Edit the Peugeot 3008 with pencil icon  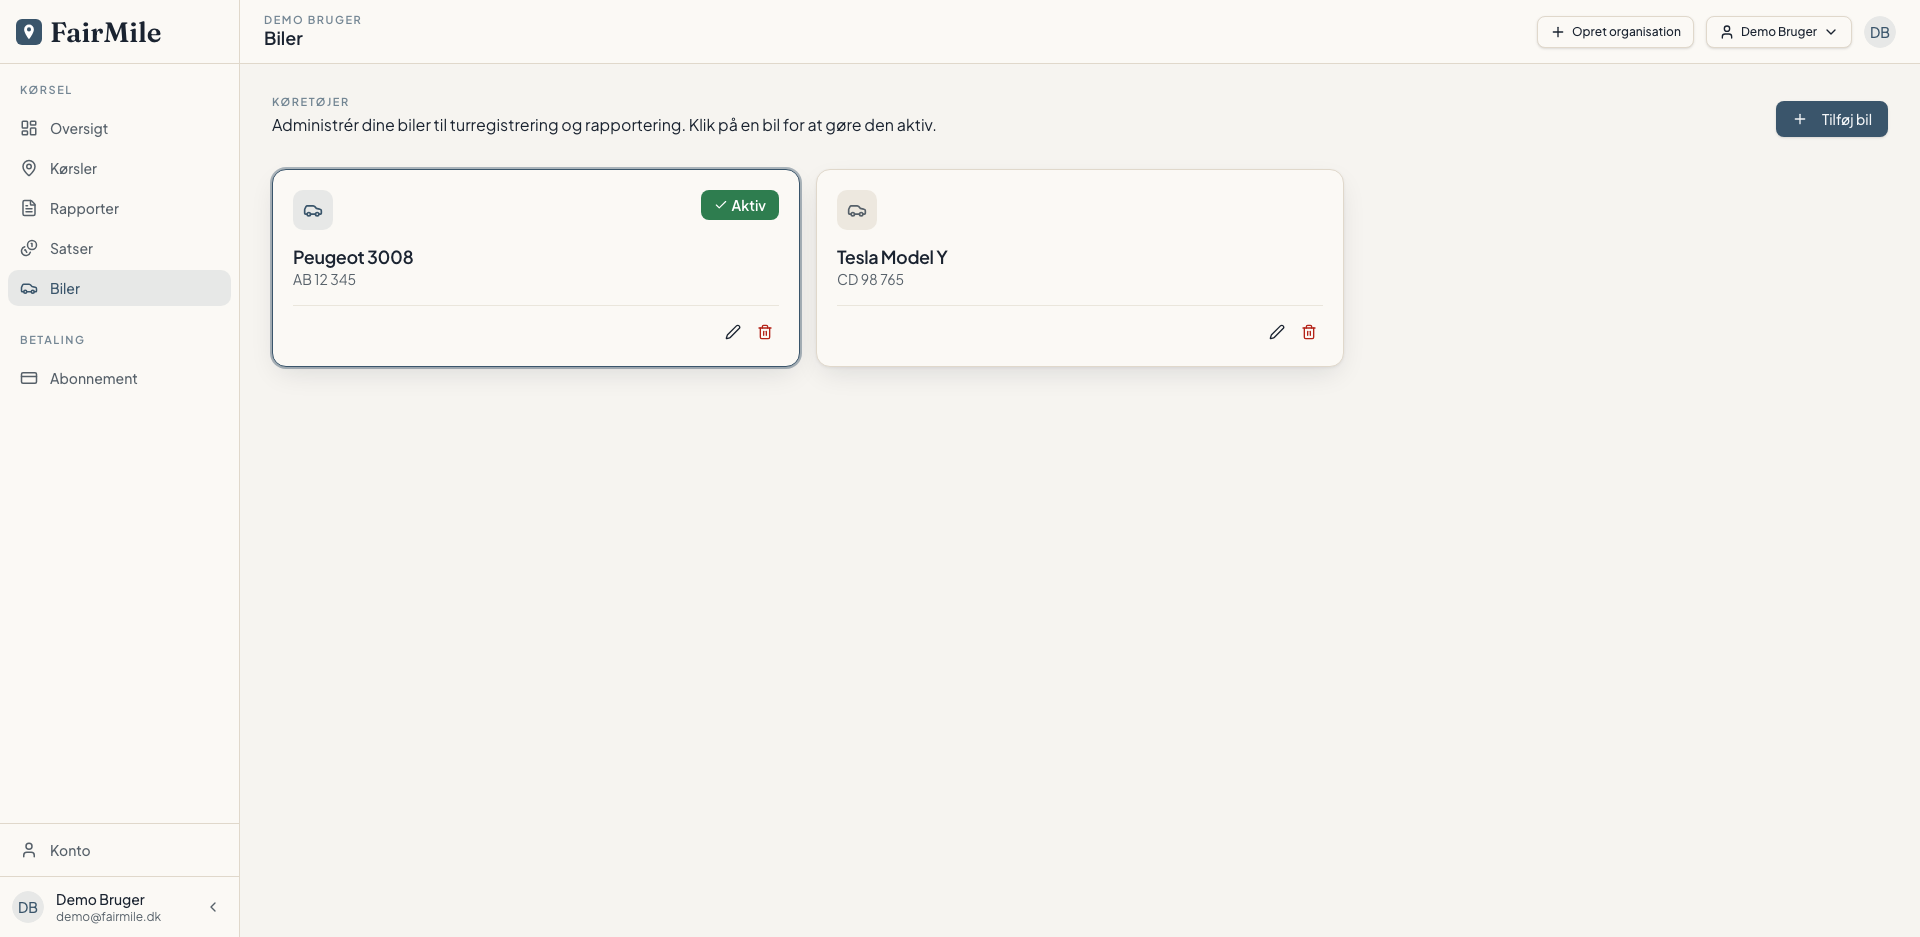coord(733,332)
